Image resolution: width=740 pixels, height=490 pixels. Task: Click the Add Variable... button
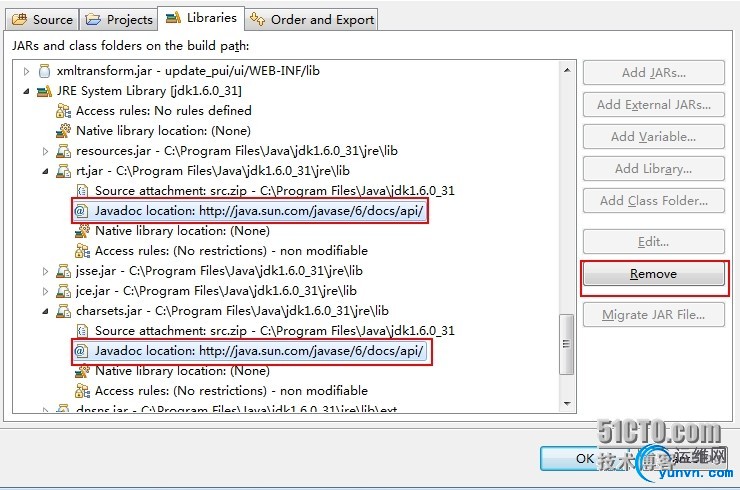click(654, 136)
